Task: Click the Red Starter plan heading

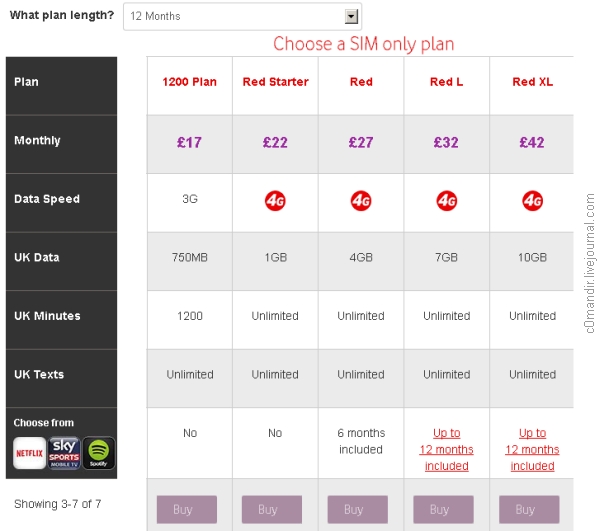Action: (276, 82)
